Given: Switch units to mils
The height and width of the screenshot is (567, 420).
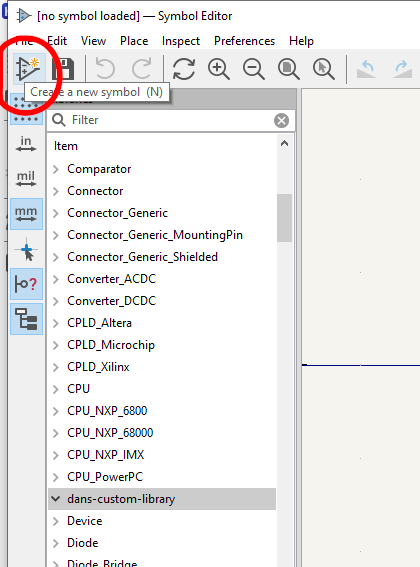Looking at the screenshot, I should (x=26, y=179).
